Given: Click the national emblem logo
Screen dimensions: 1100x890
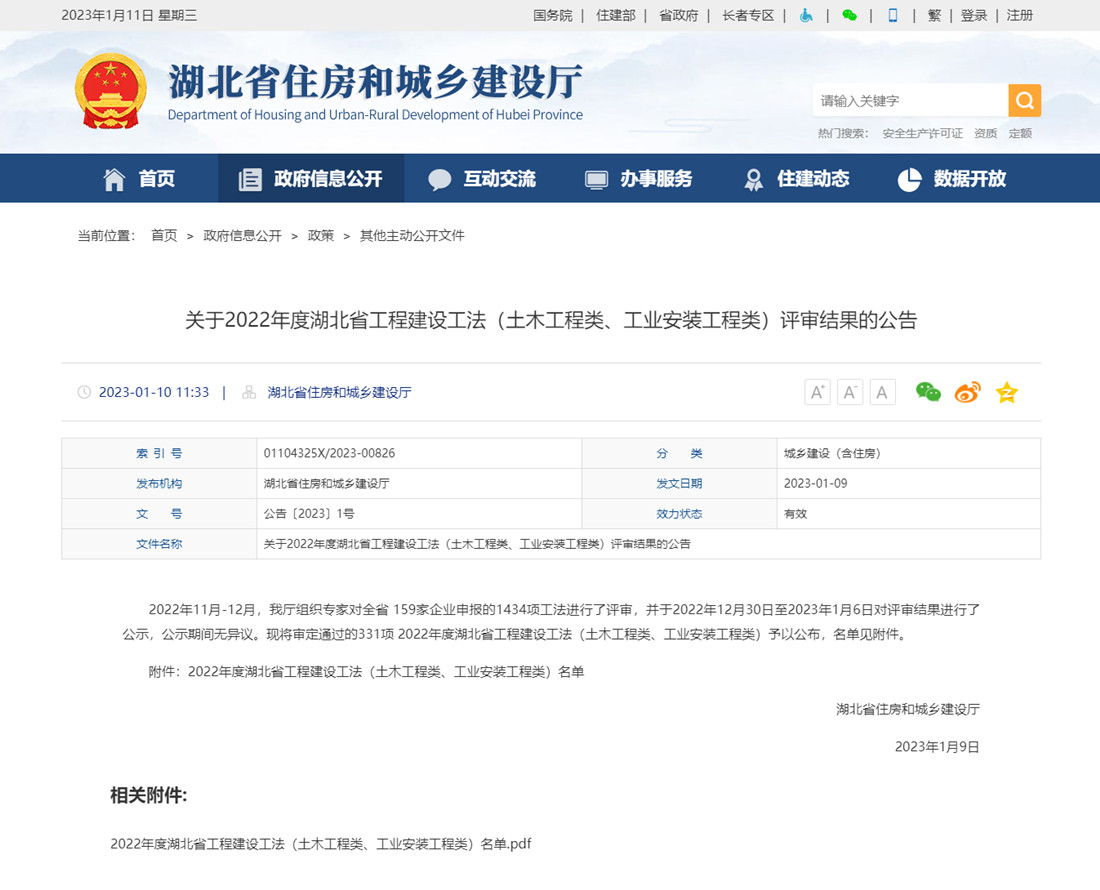Looking at the screenshot, I should click(x=110, y=90).
